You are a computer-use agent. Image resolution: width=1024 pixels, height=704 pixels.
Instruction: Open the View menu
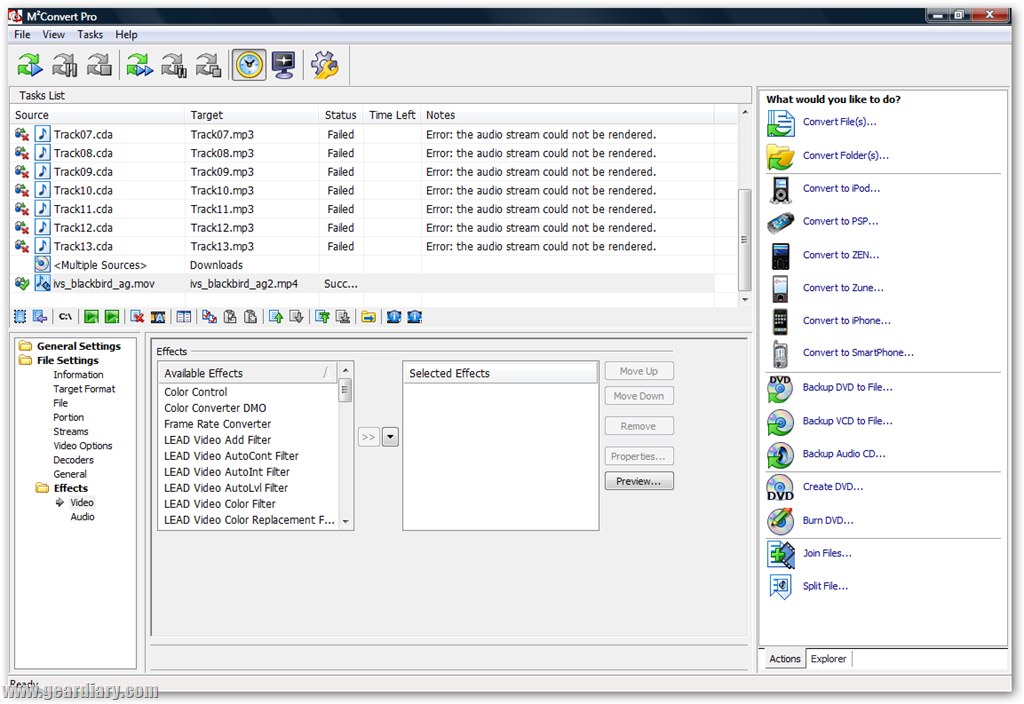[x=54, y=35]
